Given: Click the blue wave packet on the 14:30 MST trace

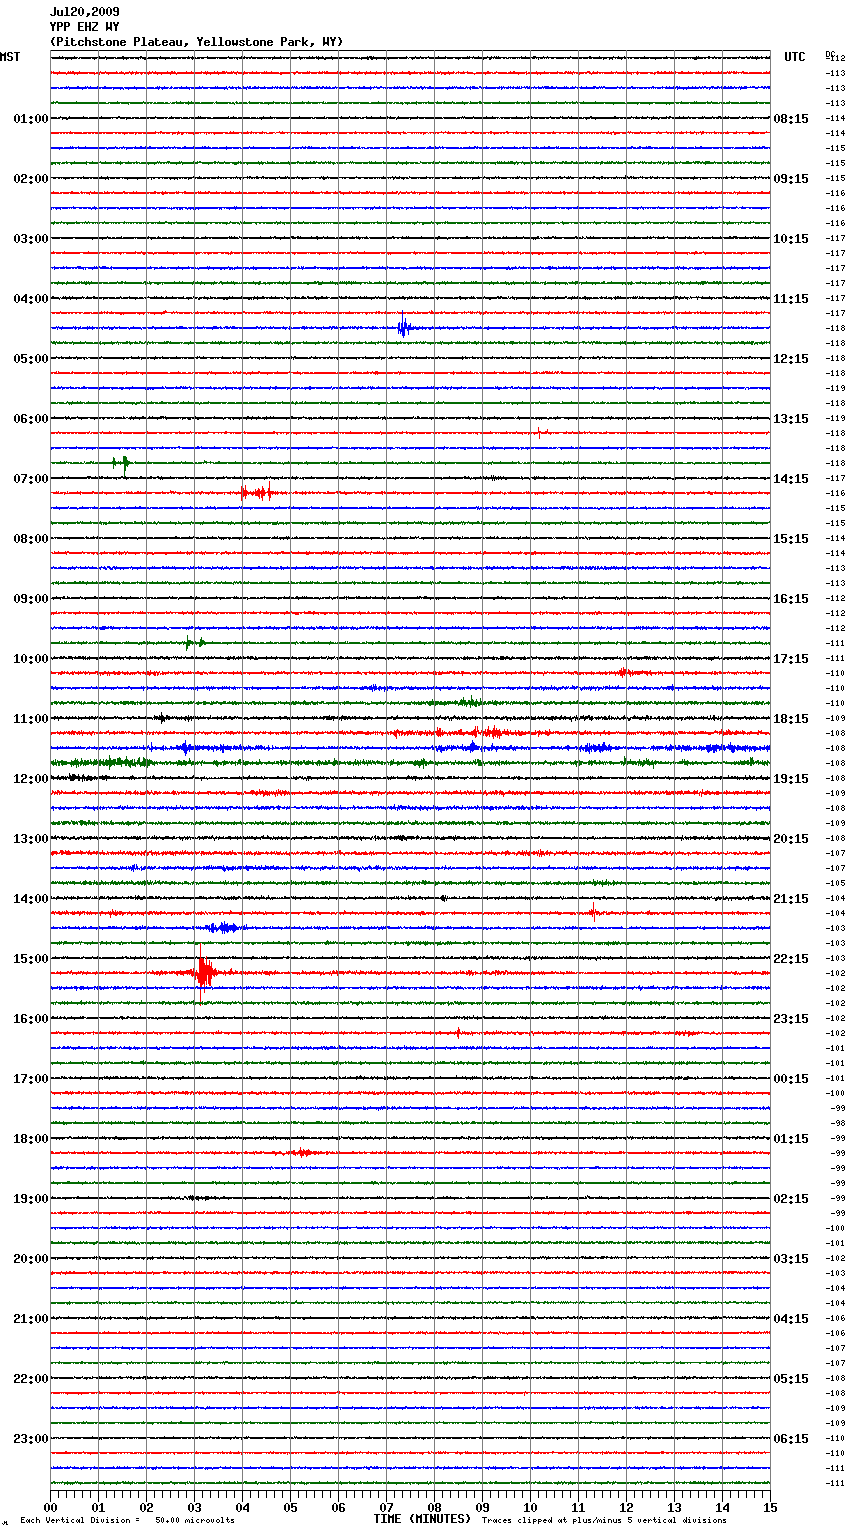Looking at the screenshot, I should click(x=224, y=928).
